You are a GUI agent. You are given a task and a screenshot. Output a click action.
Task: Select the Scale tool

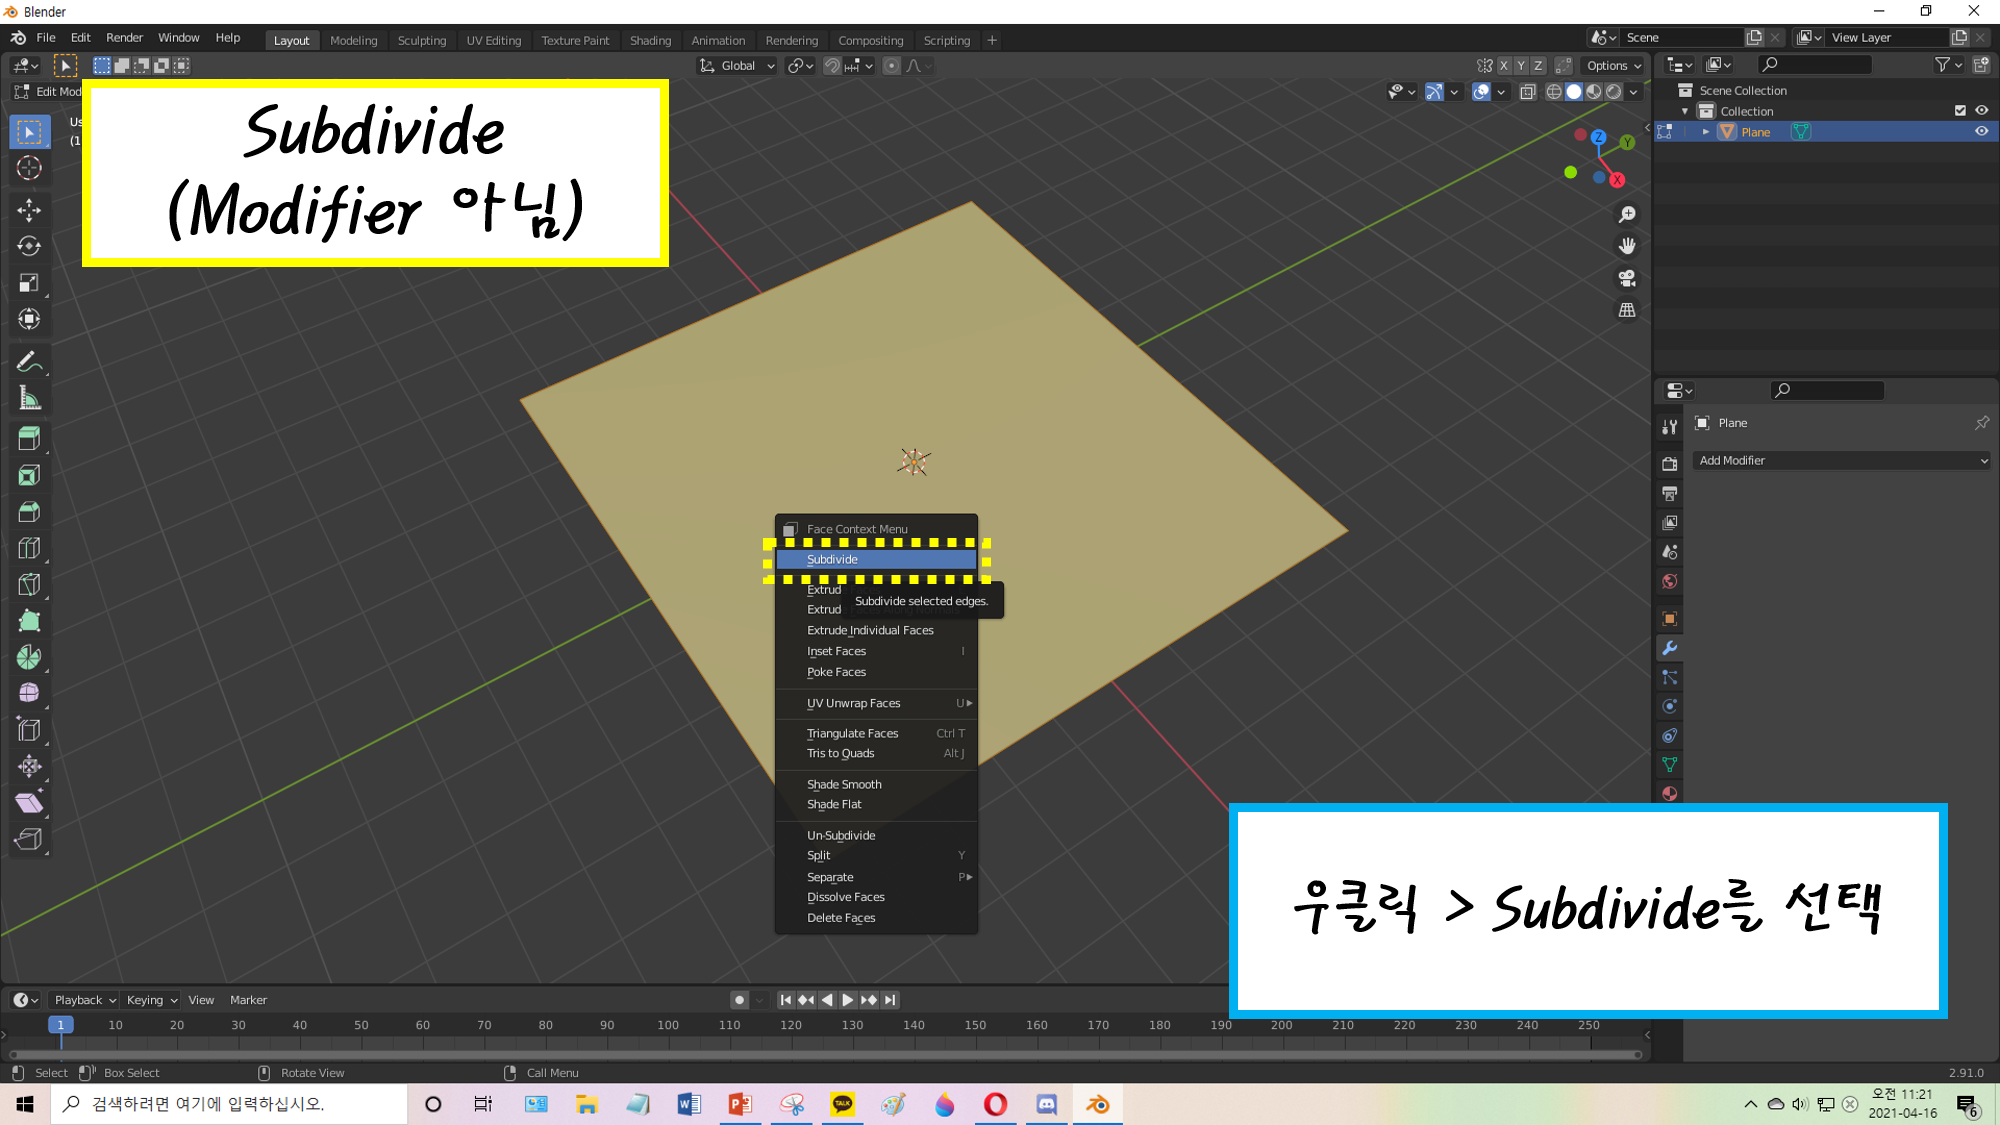click(x=29, y=283)
